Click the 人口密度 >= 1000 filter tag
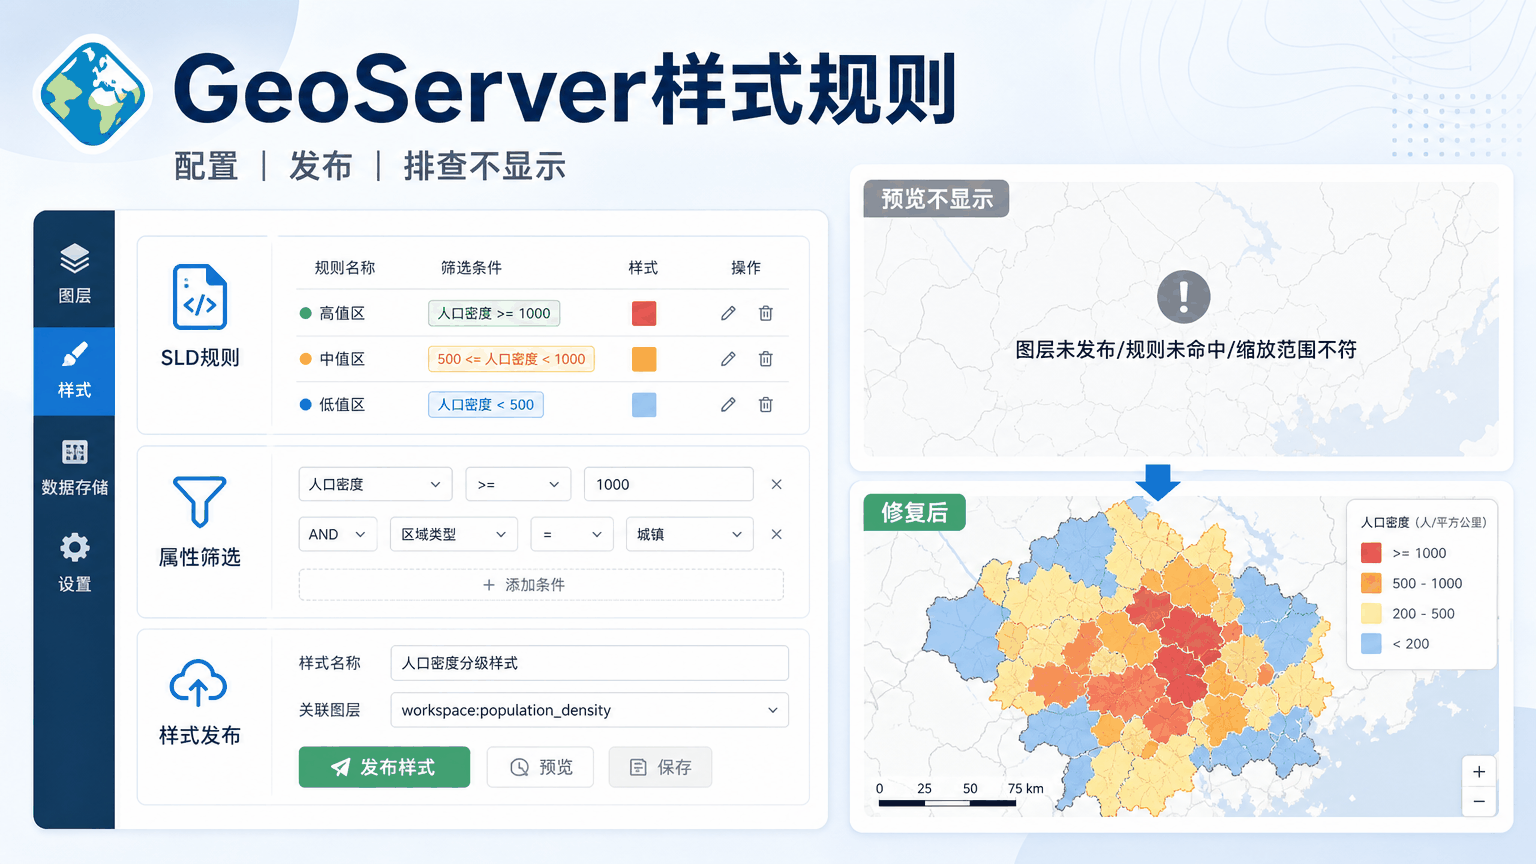 click(494, 313)
